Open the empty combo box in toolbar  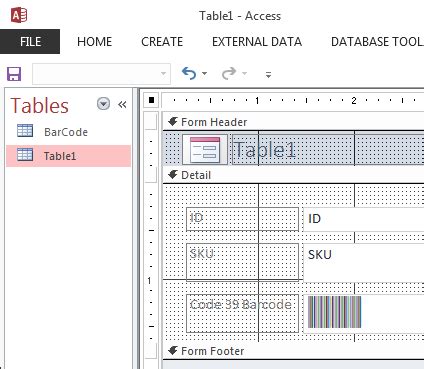(101, 74)
